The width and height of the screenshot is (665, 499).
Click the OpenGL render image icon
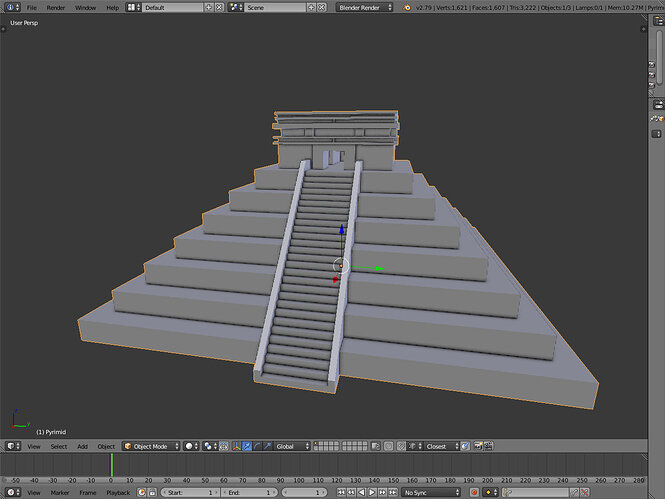[x=478, y=446]
